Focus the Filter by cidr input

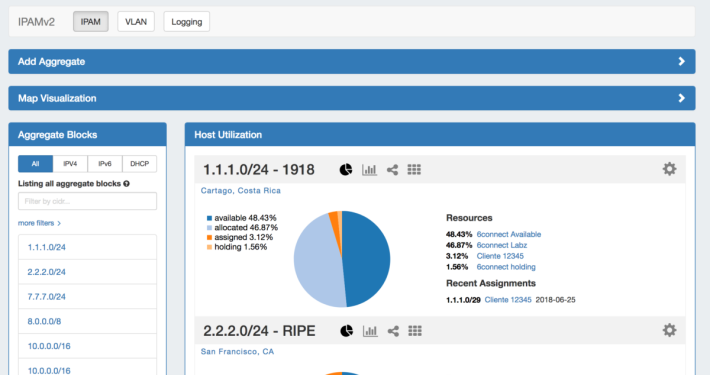coord(87,201)
